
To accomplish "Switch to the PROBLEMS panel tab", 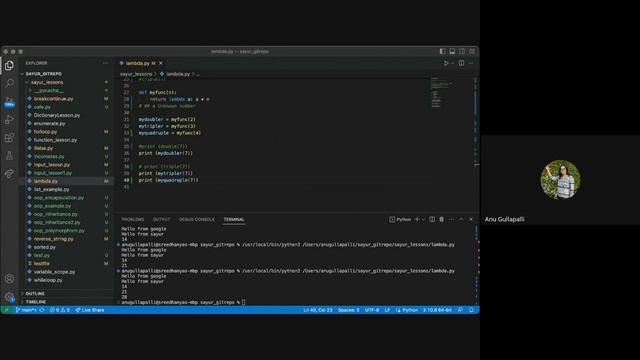I will 133,220.
